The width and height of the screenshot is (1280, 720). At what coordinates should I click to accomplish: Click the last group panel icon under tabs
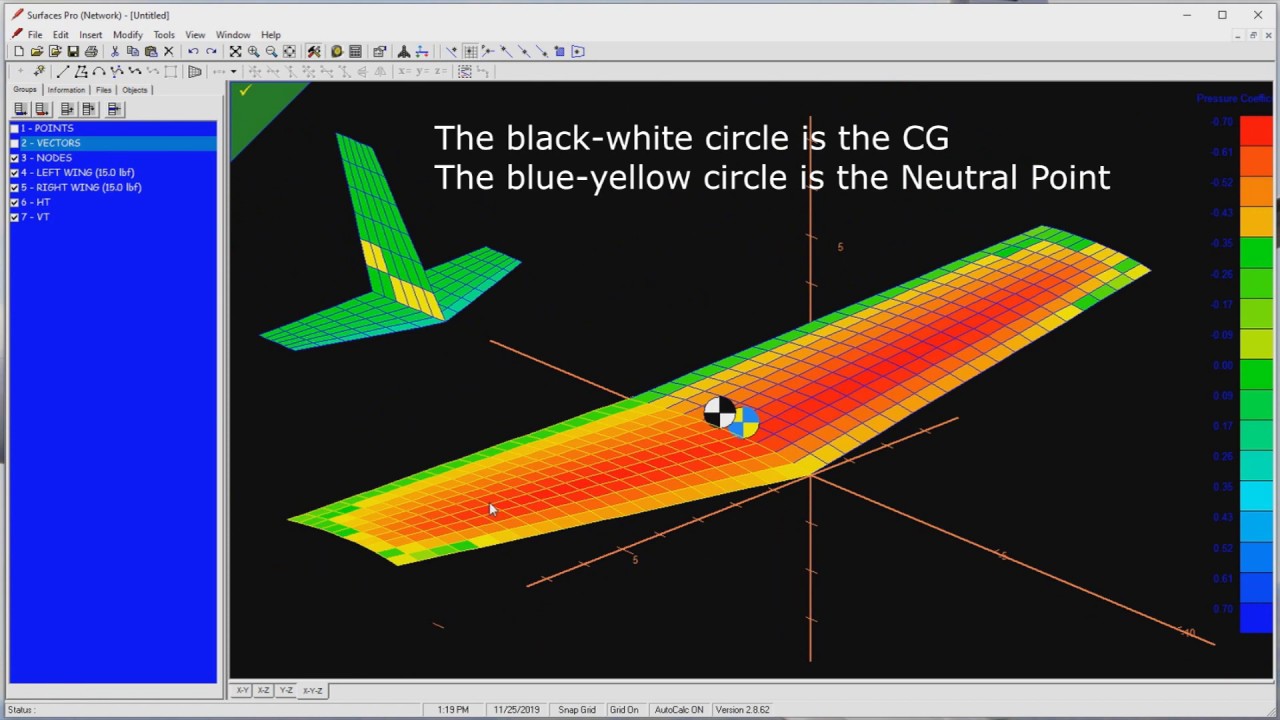click(114, 109)
